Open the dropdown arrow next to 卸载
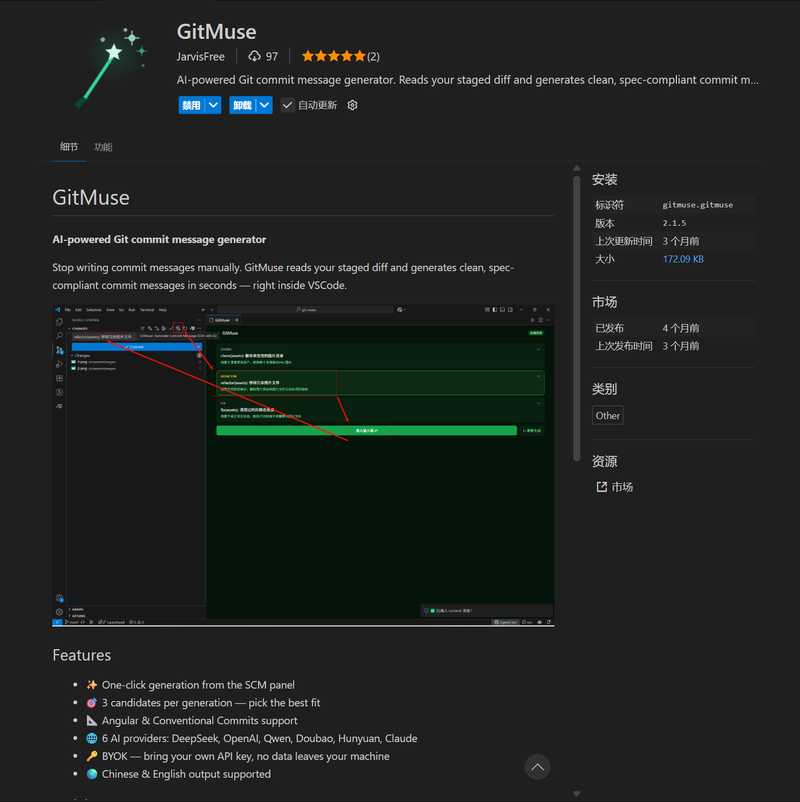The height and width of the screenshot is (802, 800). [x=264, y=105]
